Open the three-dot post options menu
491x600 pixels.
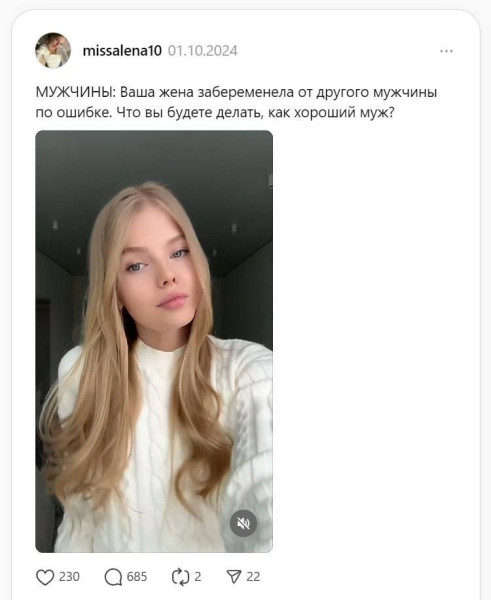[x=446, y=51]
